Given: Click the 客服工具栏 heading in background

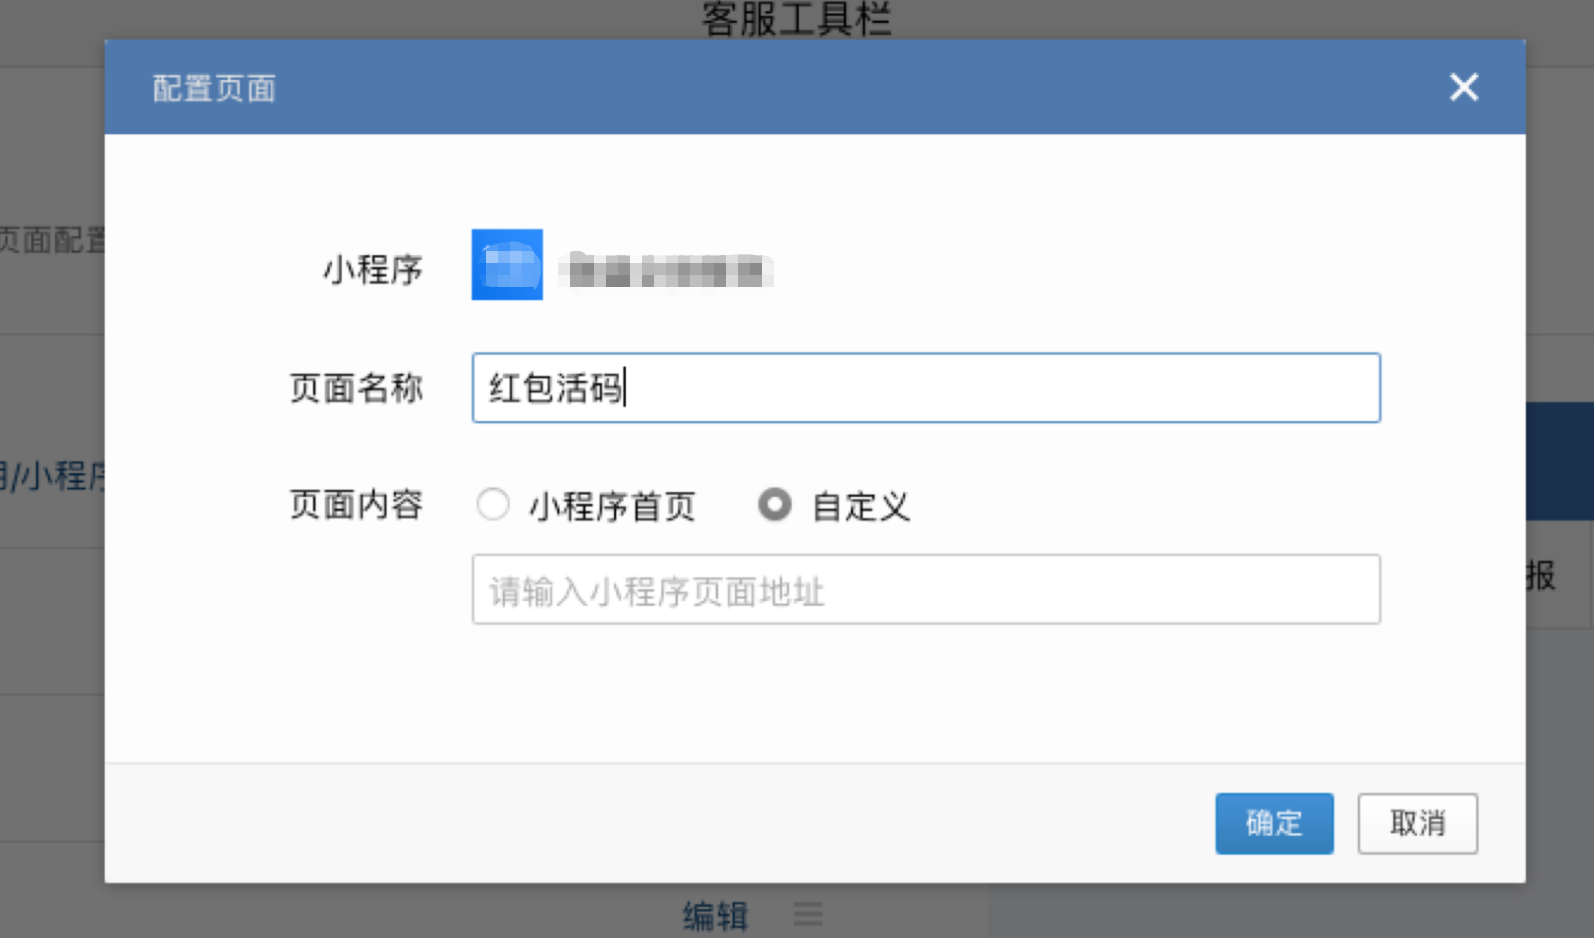Looking at the screenshot, I should (x=796, y=18).
